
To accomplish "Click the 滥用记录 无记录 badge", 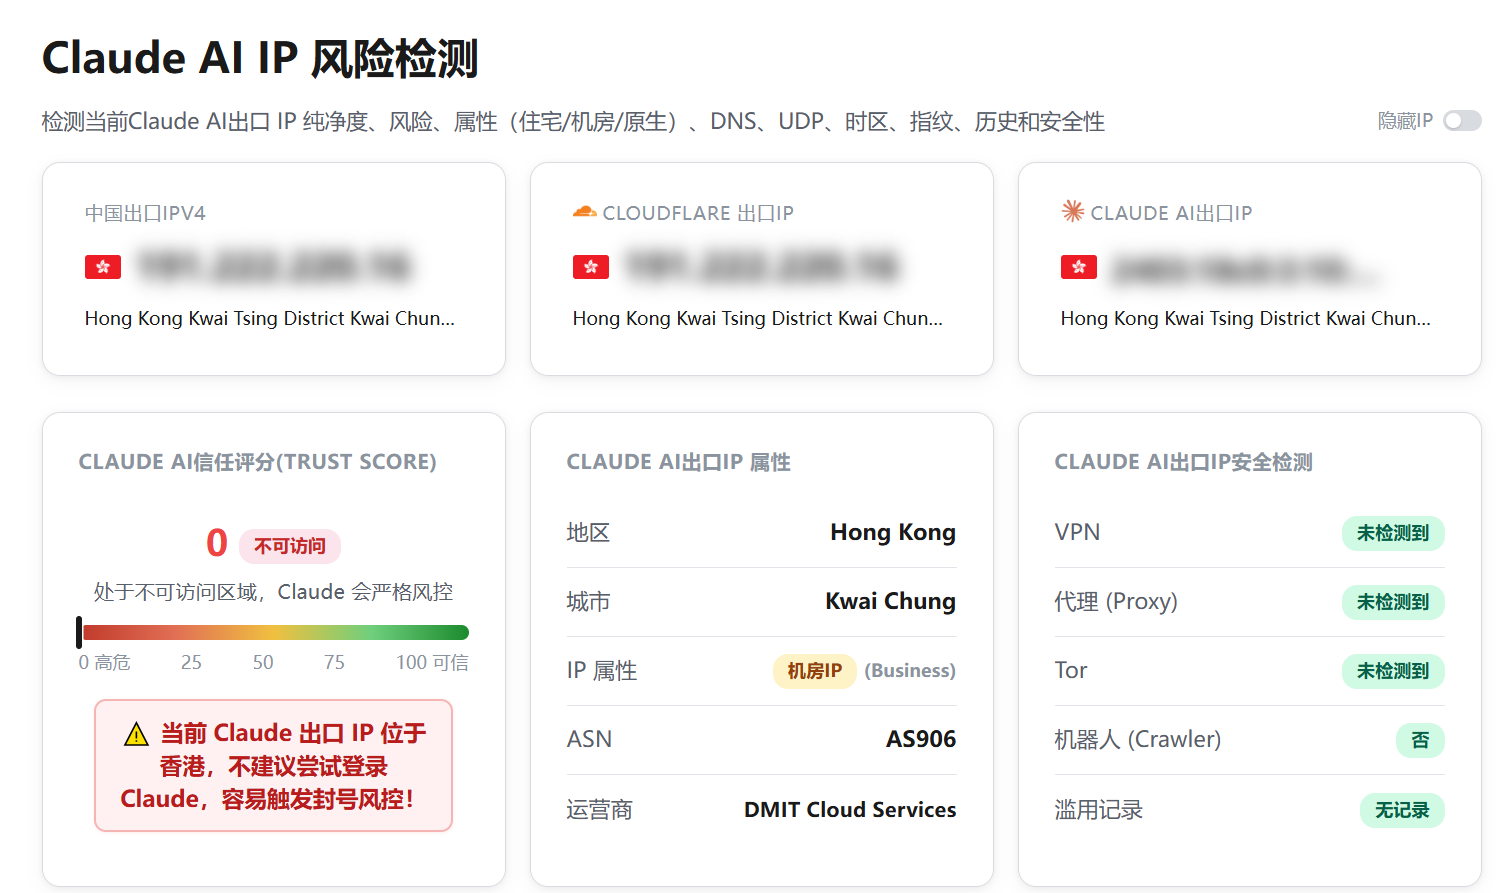I will 1402,810.
